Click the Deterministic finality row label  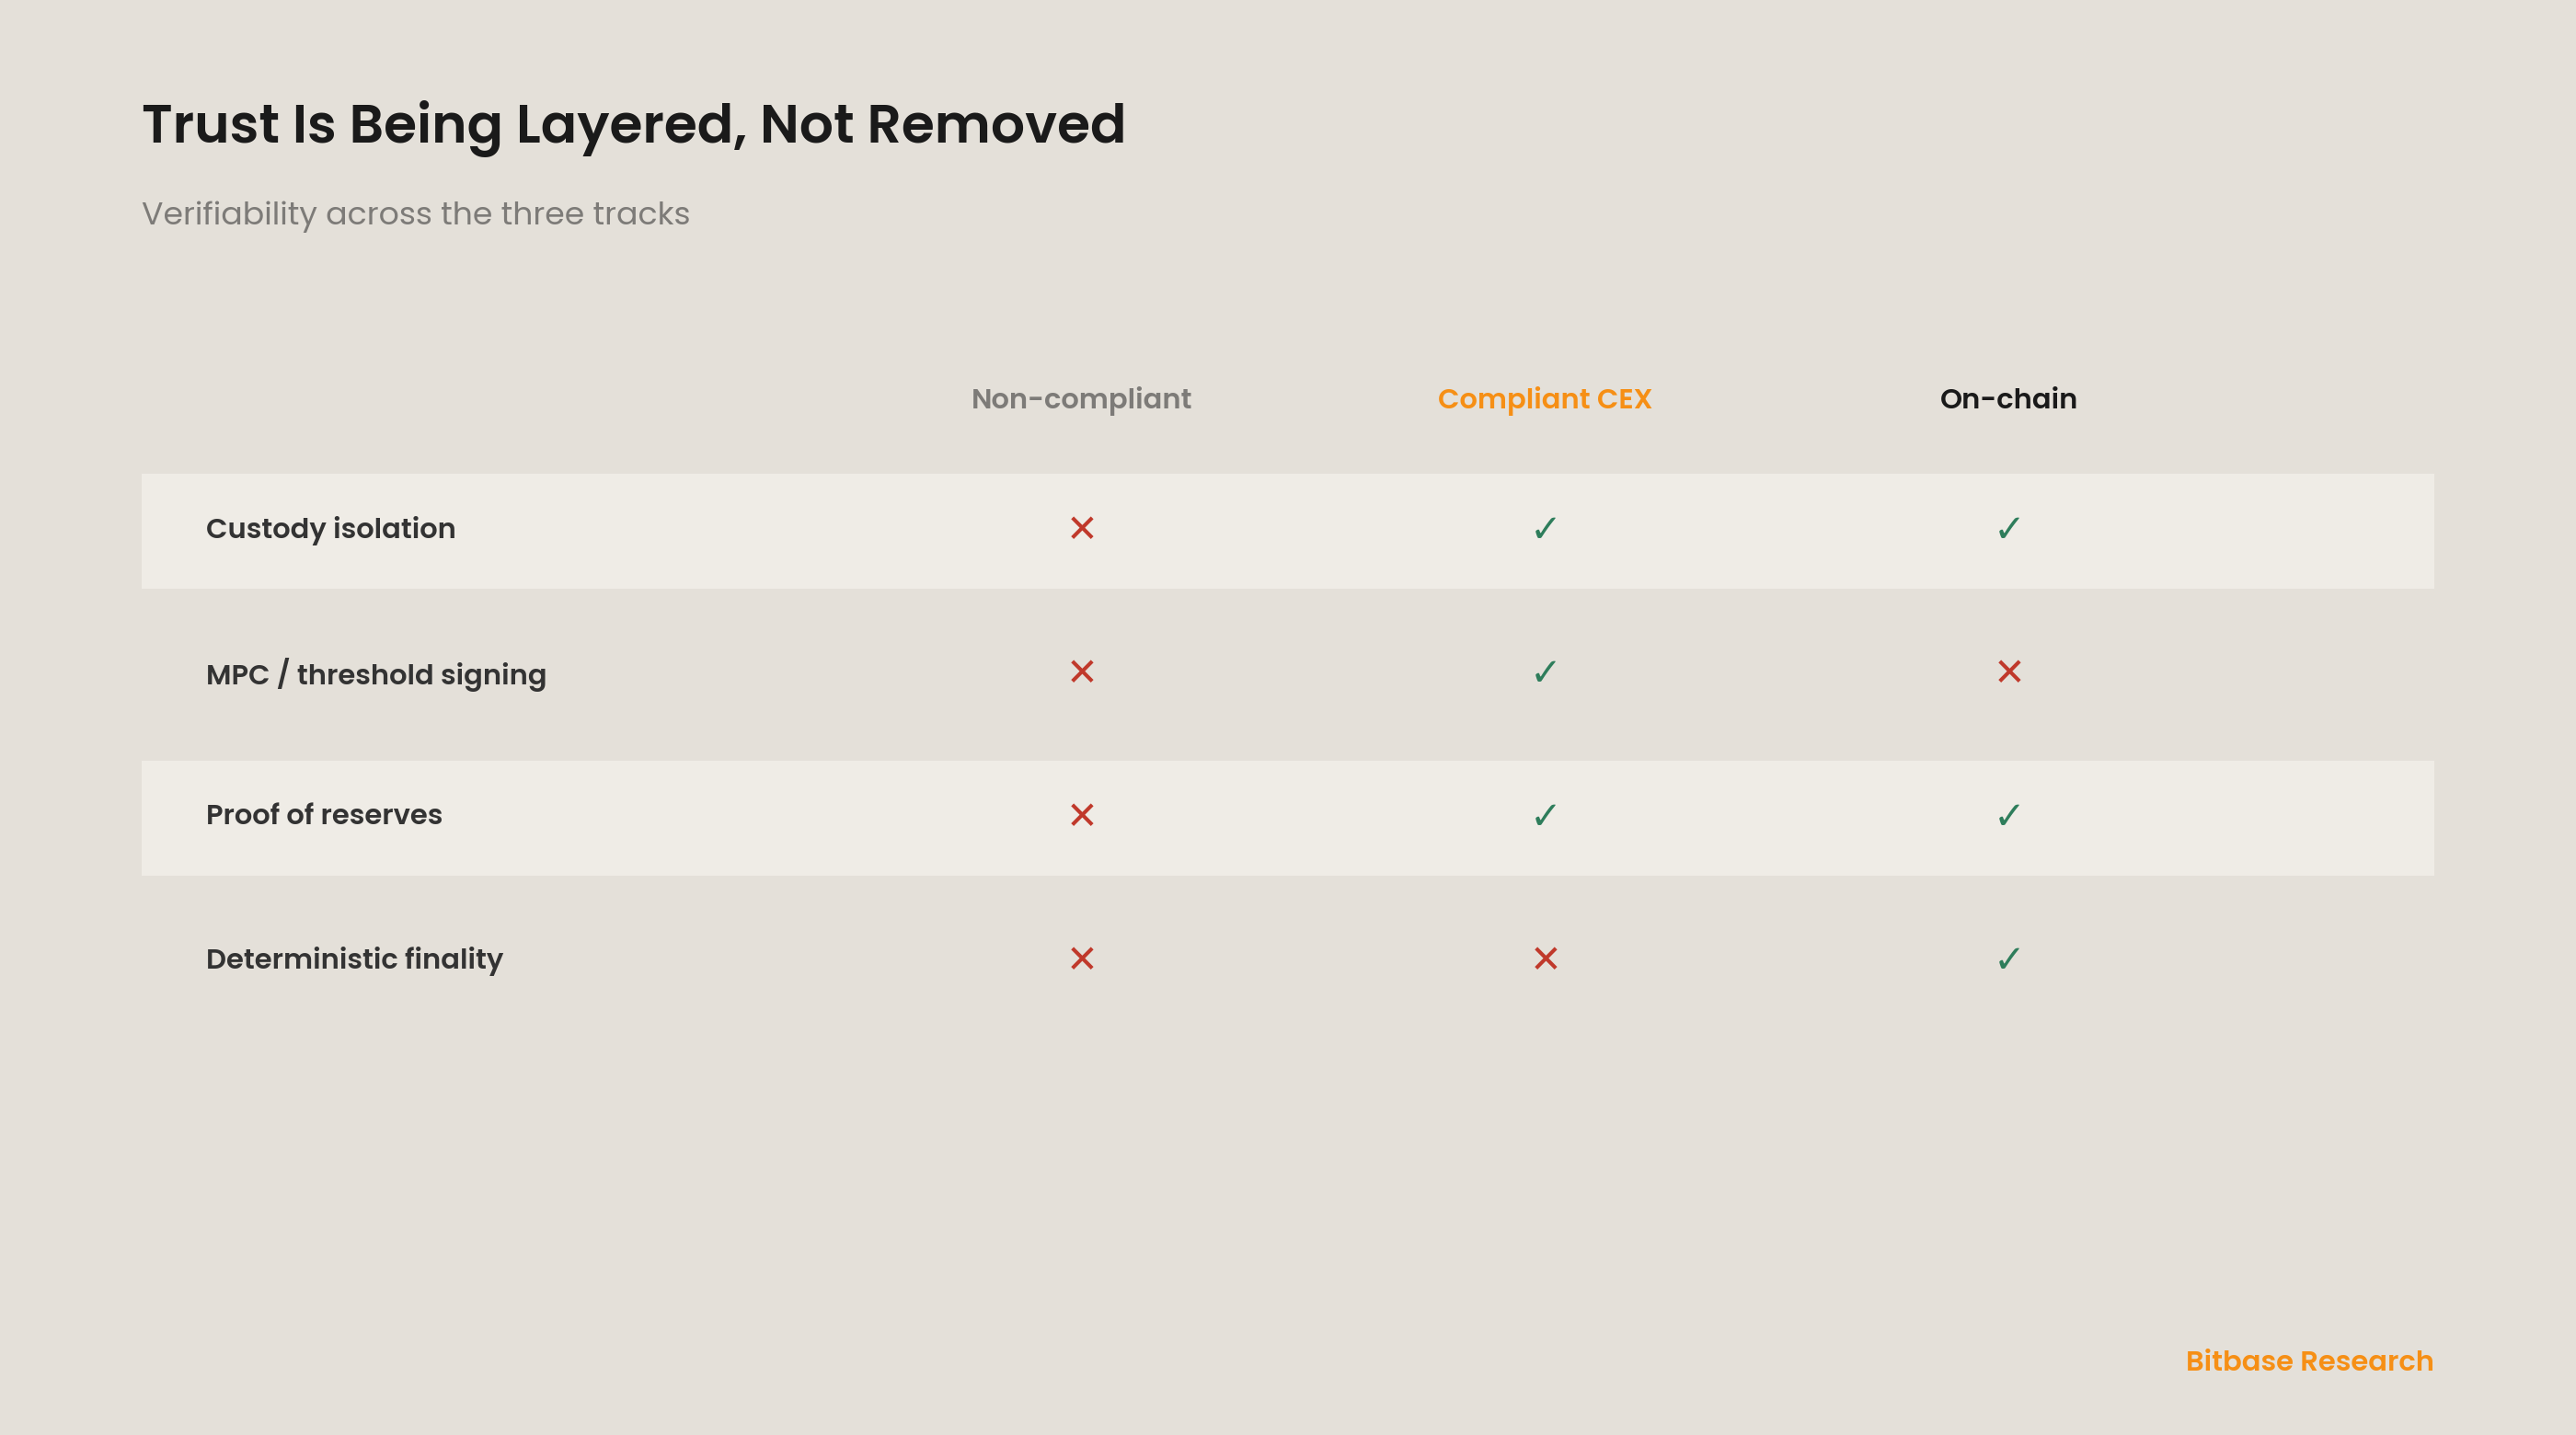point(354,959)
